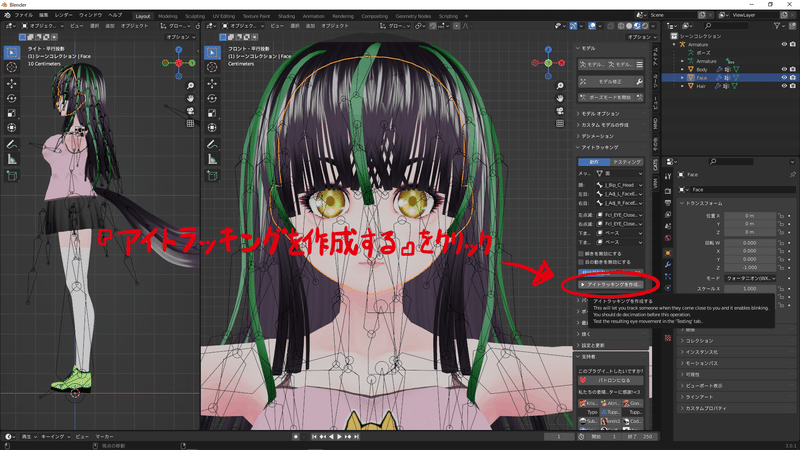Select the Move tool in front viewport
This screenshot has height=450, width=800.
coord(212,83)
